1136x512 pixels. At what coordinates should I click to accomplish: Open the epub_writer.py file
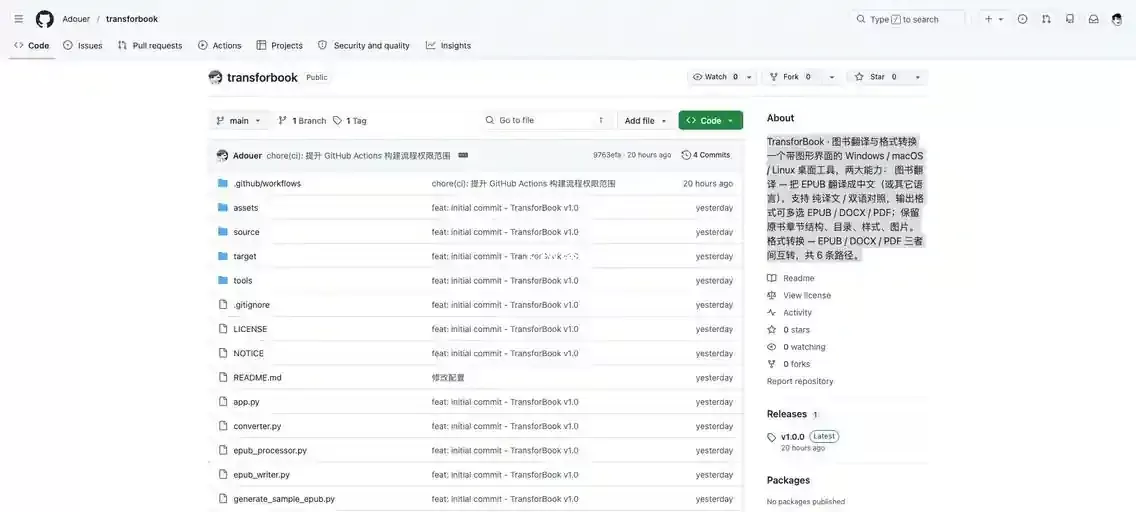[262, 475]
